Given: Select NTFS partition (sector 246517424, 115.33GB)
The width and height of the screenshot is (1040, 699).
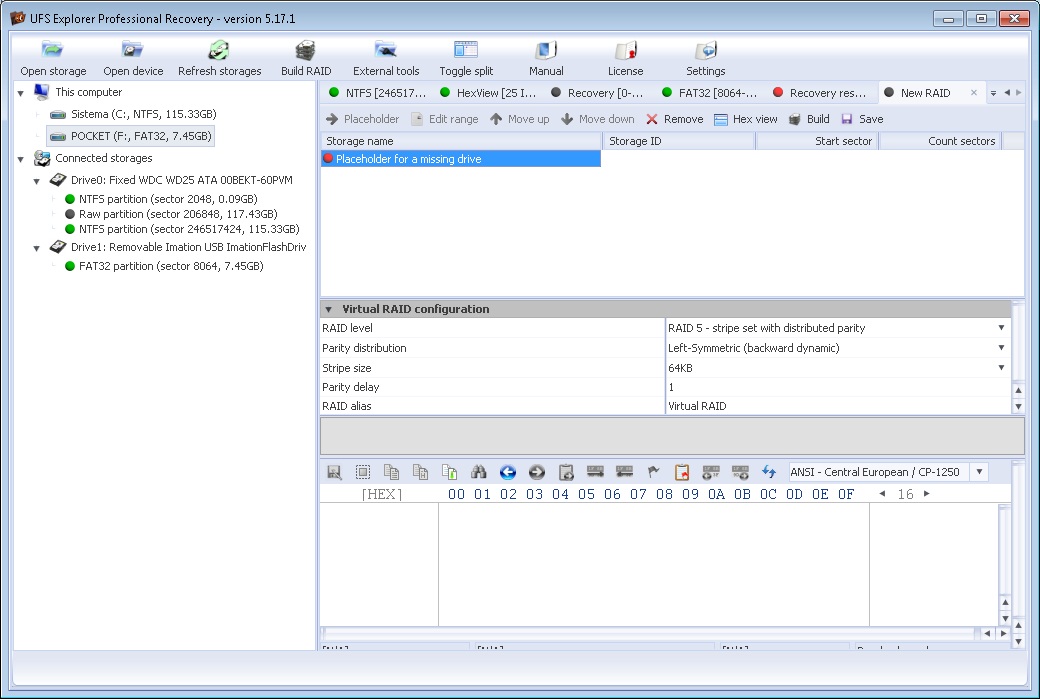Looking at the screenshot, I should click(182, 229).
